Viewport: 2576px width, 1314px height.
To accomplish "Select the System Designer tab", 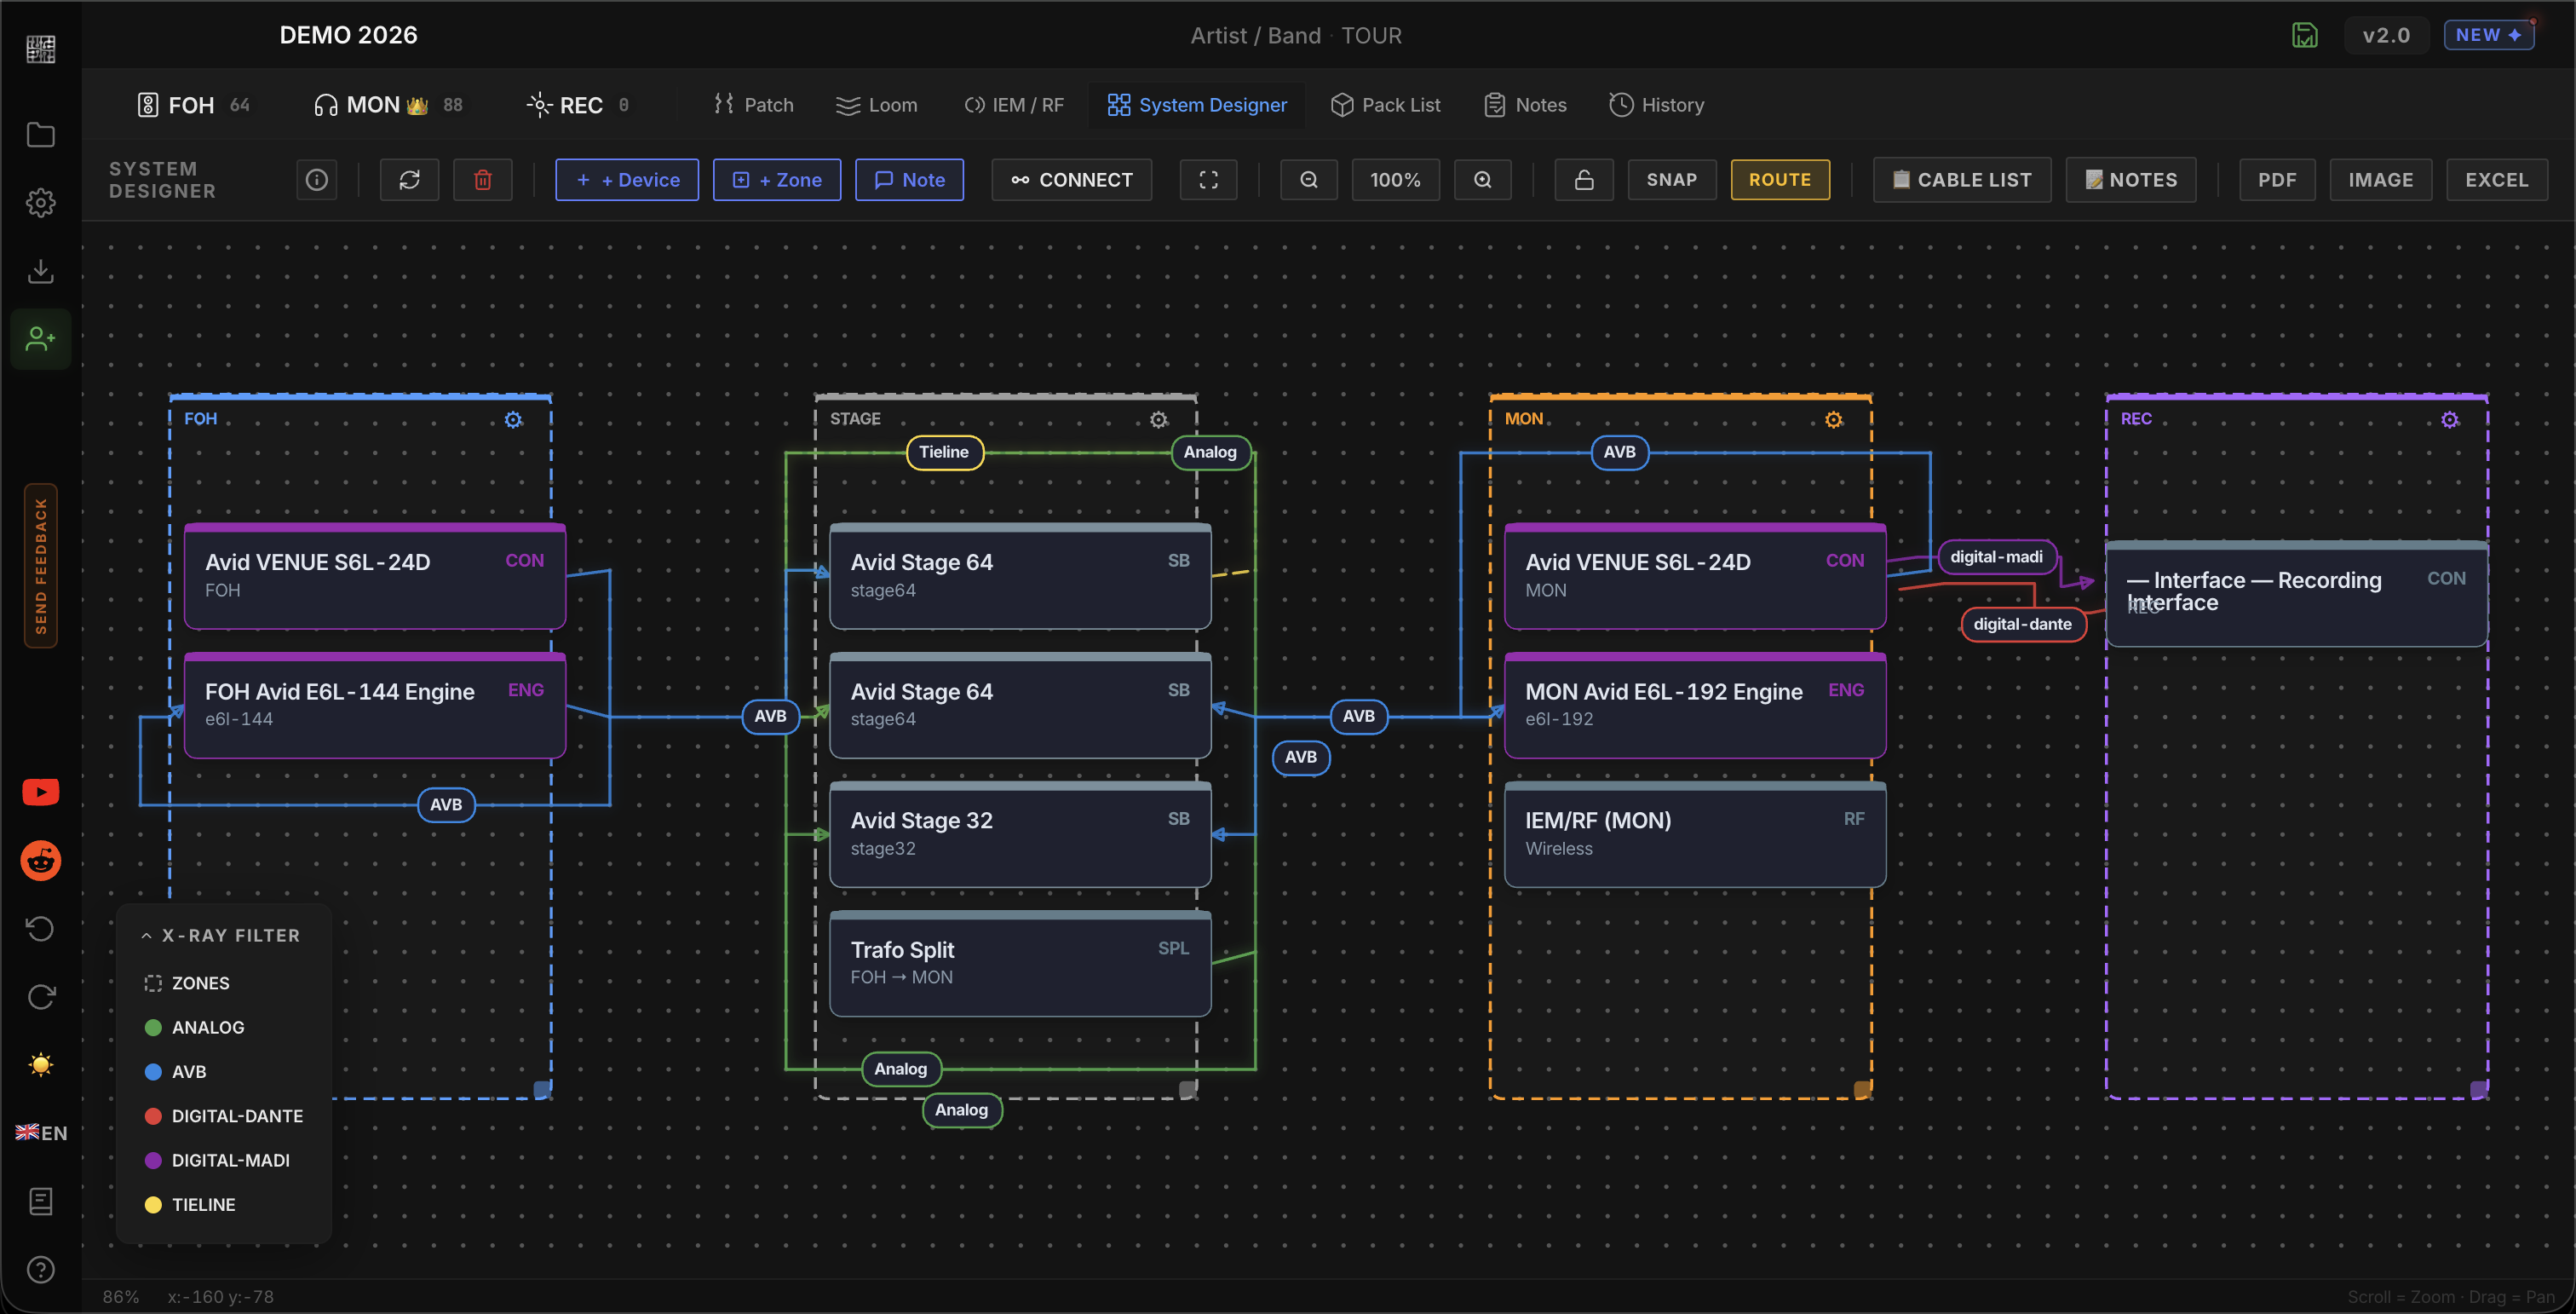I will pyautogui.click(x=1197, y=105).
